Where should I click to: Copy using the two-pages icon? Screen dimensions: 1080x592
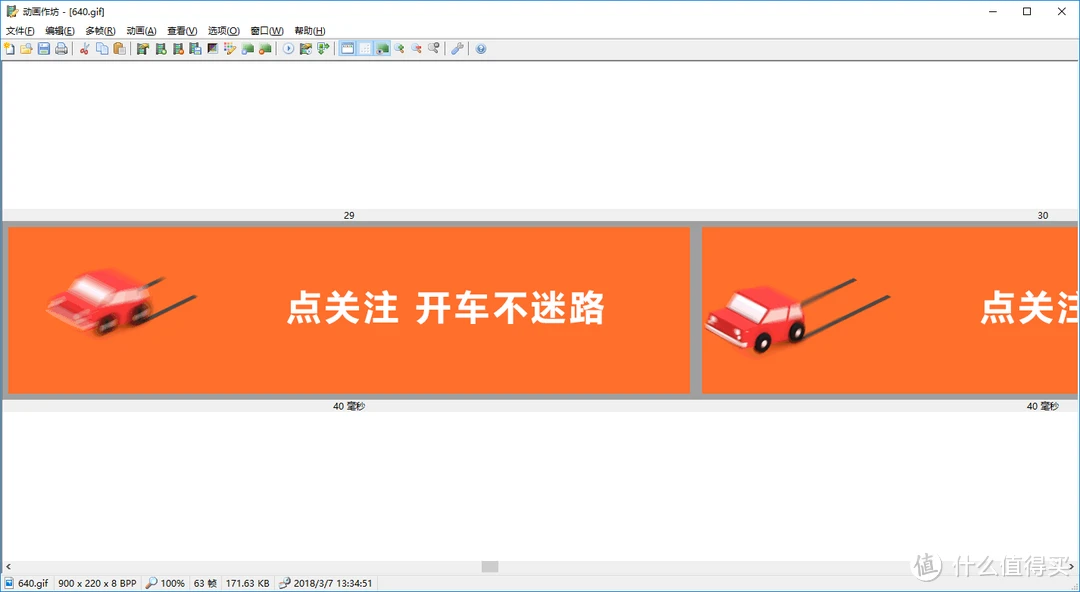[102, 49]
